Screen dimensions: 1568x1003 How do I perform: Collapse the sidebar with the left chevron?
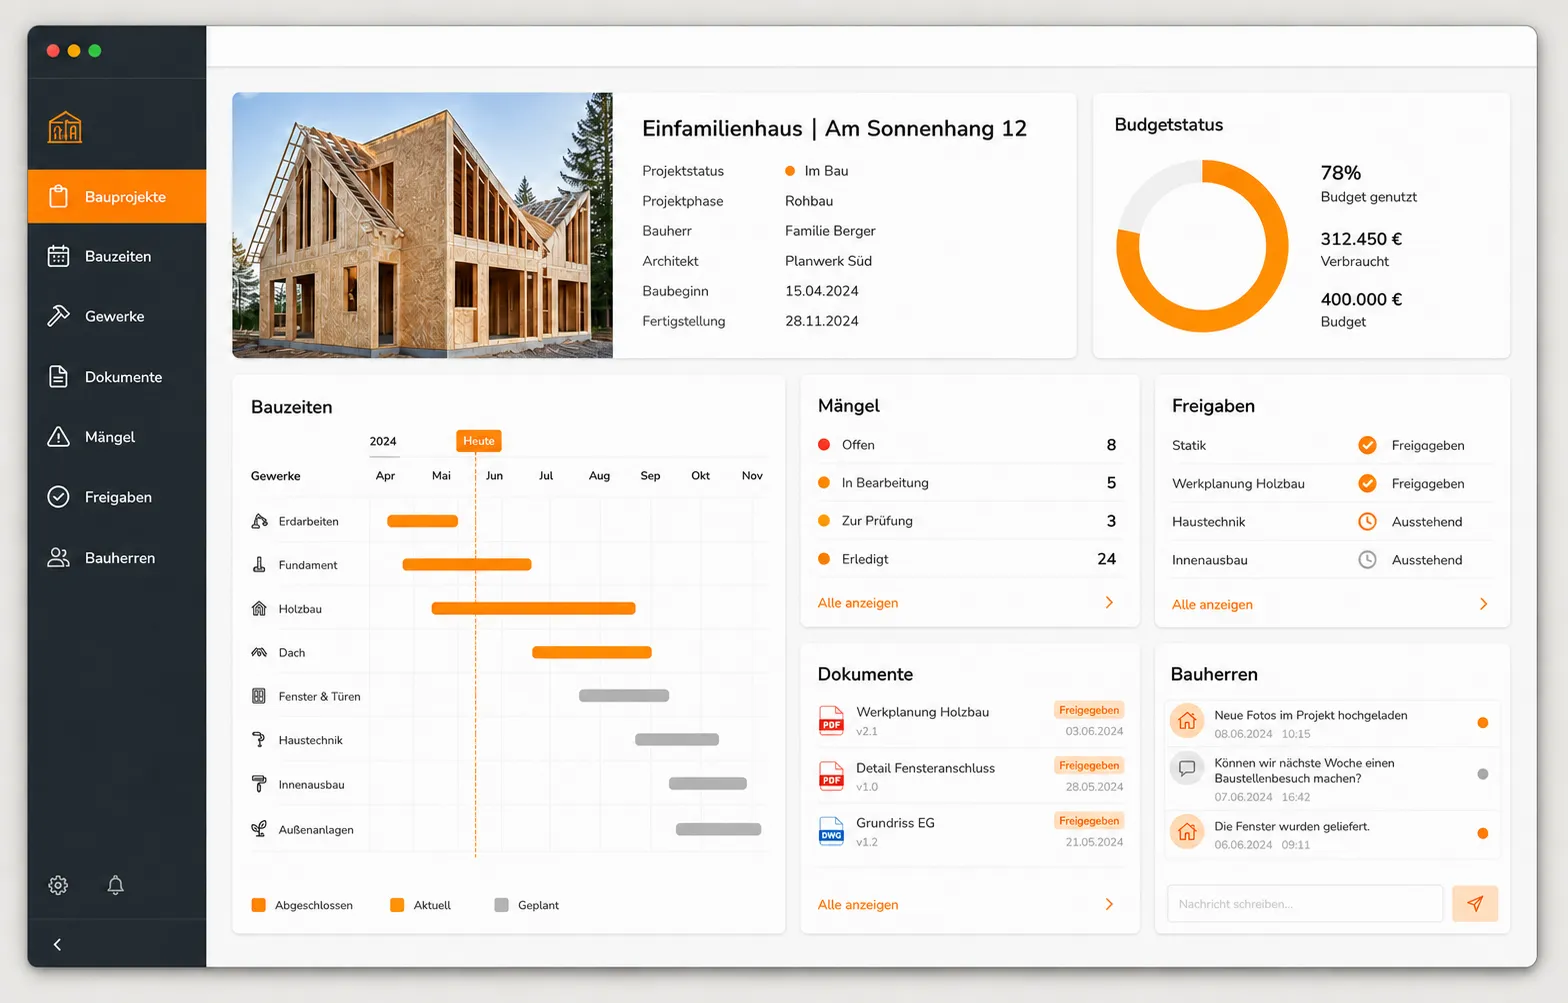click(x=57, y=944)
